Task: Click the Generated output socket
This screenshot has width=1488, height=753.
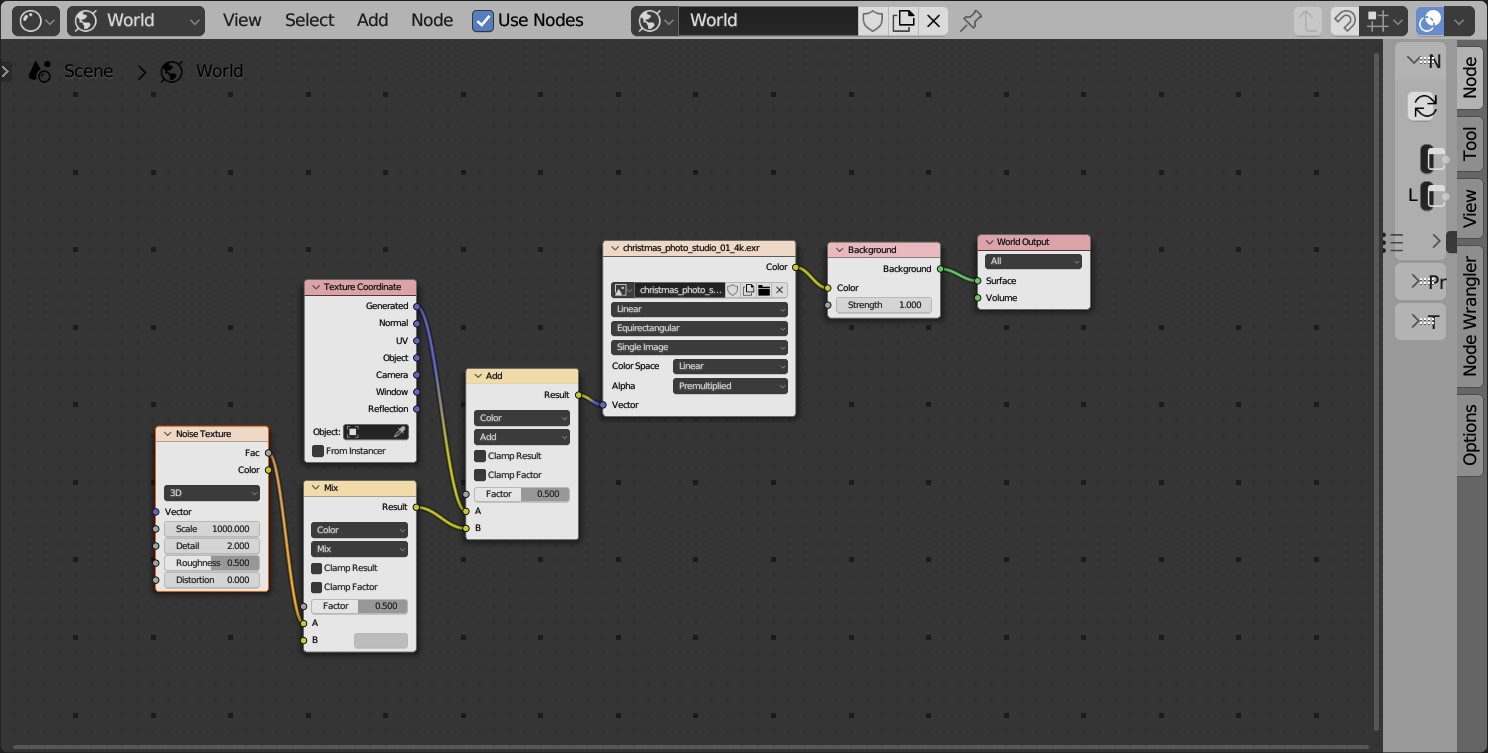Action: (x=416, y=306)
